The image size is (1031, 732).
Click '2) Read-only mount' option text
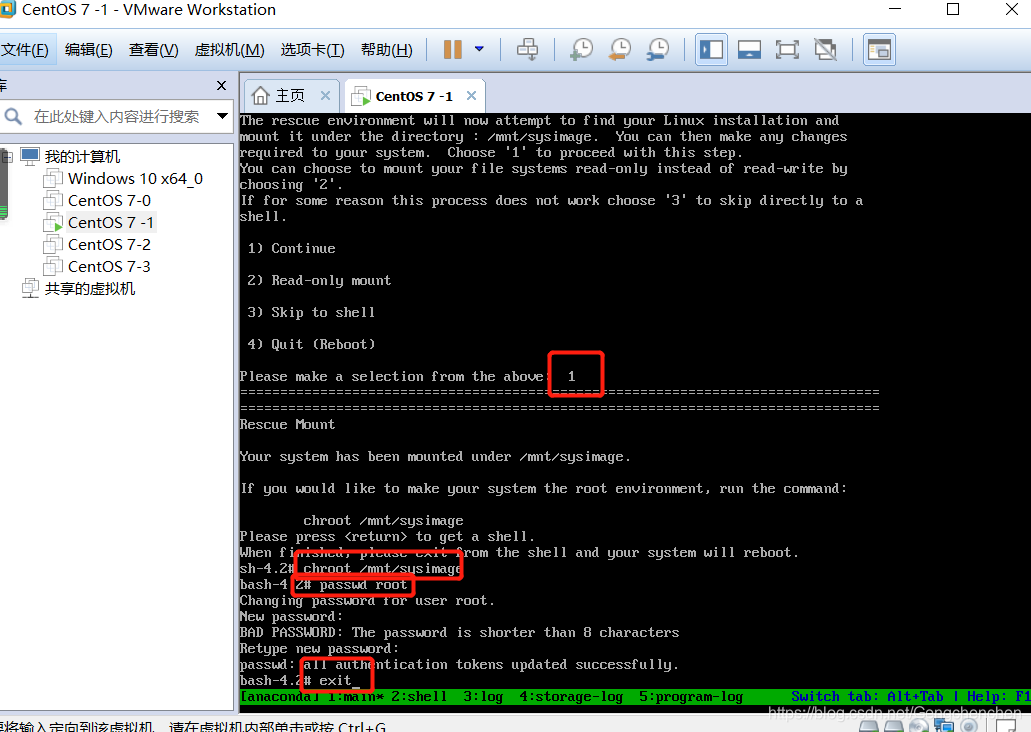pos(319,281)
